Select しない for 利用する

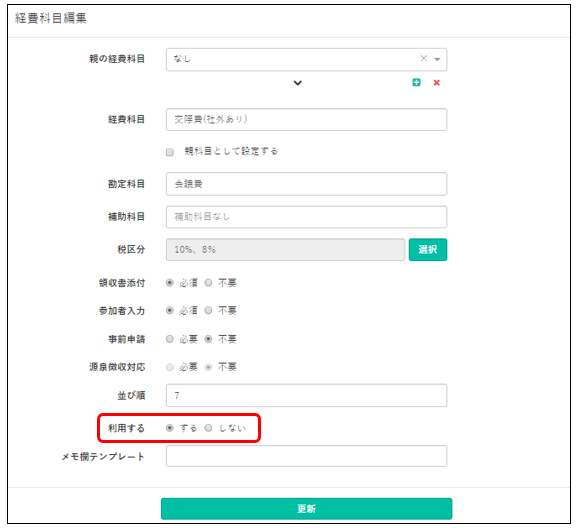pos(208,428)
